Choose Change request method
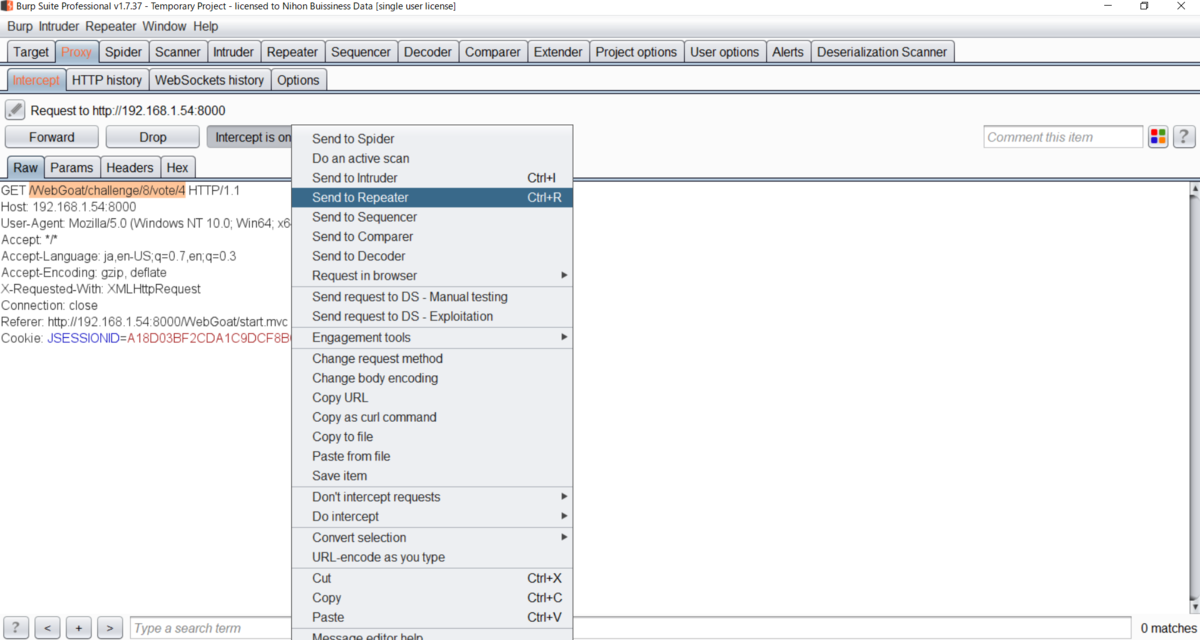This screenshot has width=1200, height=640. click(432, 359)
